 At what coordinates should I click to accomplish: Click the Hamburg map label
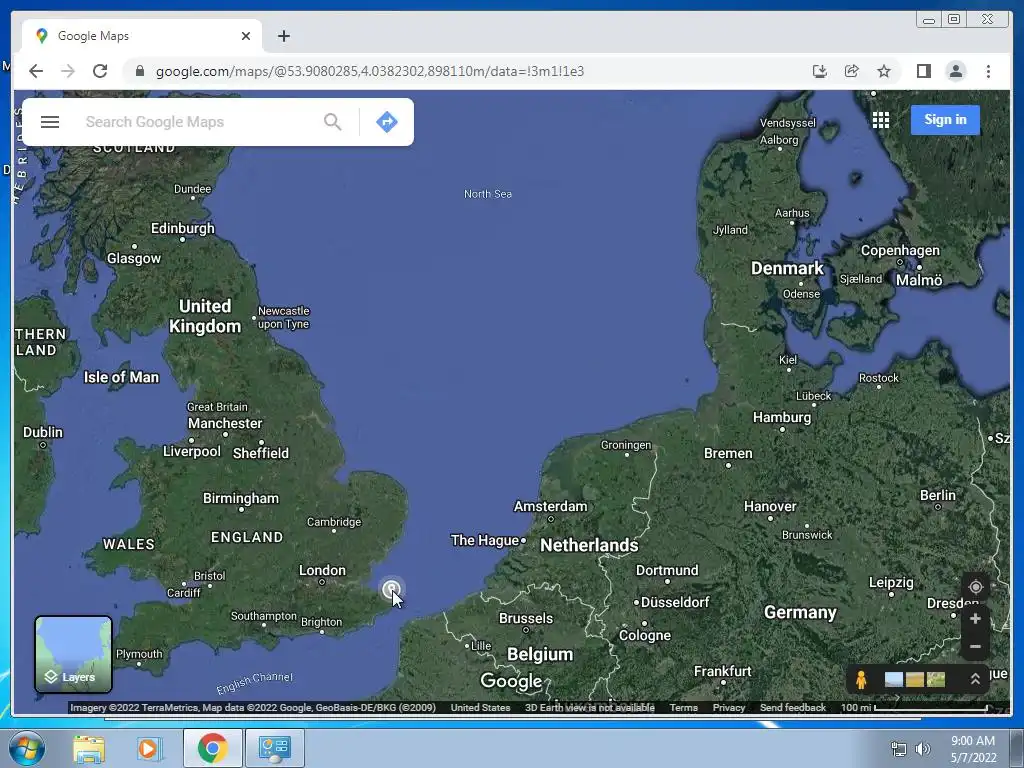pos(782,417)
